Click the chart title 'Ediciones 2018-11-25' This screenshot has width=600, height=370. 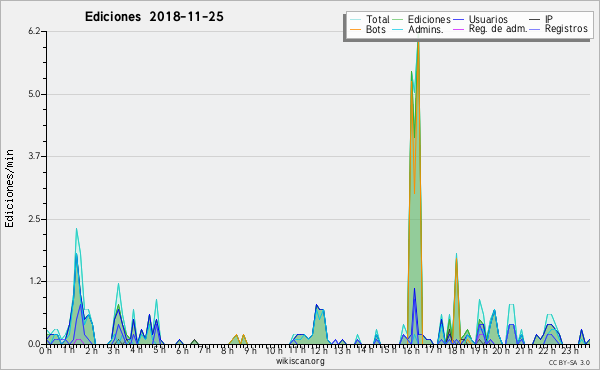[x=154, y=17]
